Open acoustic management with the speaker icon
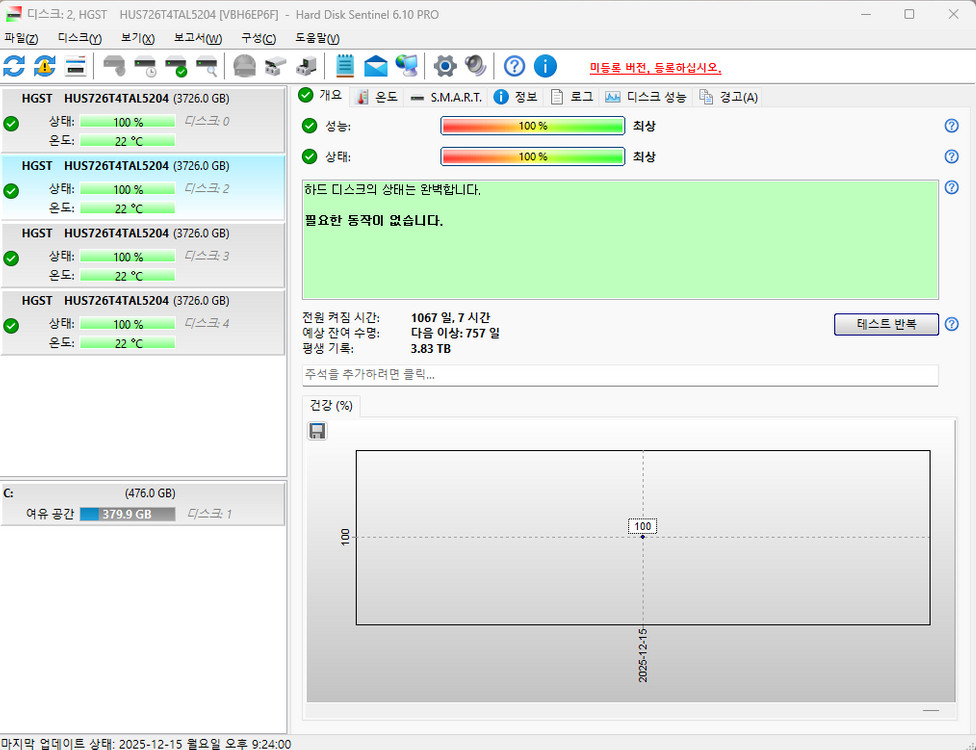This screenshot has height=750, width=976. [473, 65]
